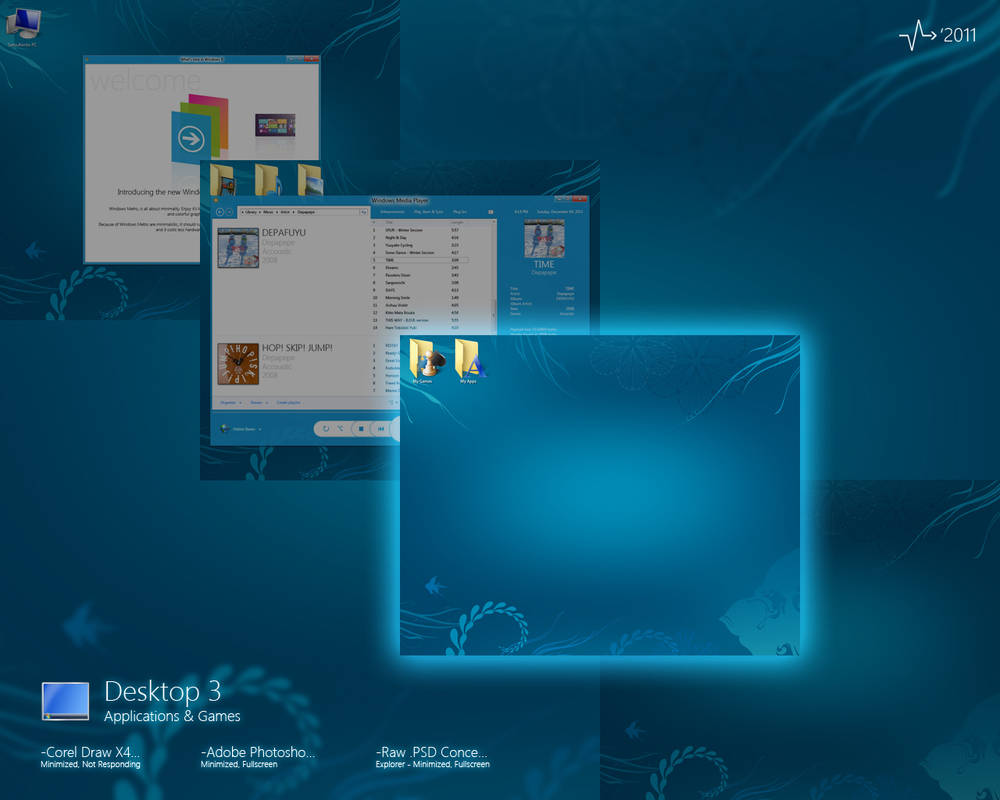This screenshot has width=1000, height=800.
Task: Select the highlighted track TIME in list
Action: click(420, 260)
